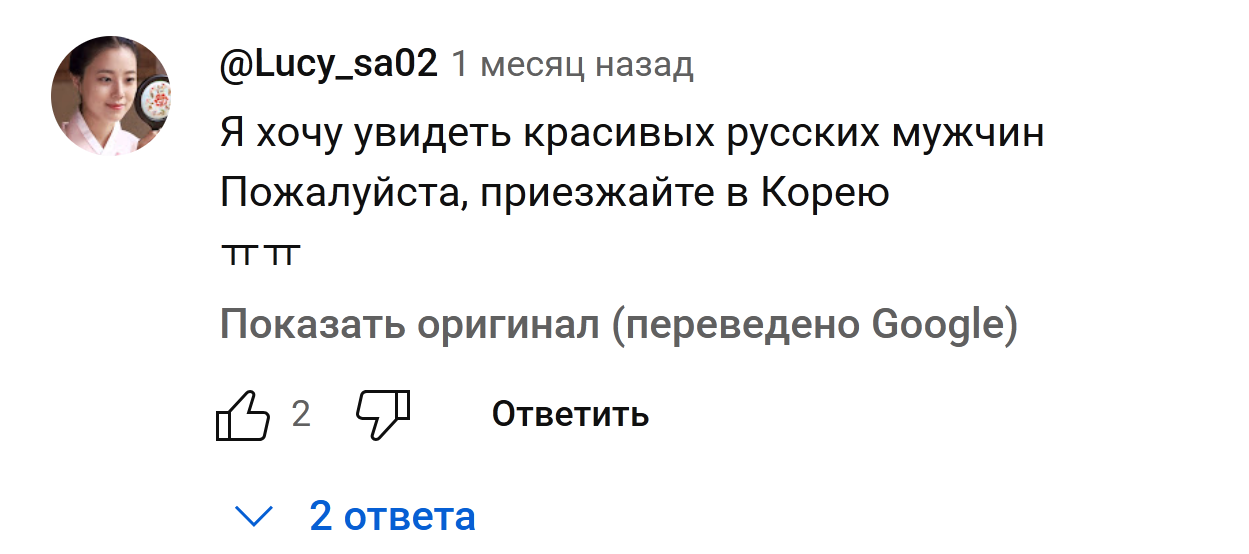Click the "(переведено" text in the translation notice
The image size is (1249, 554).
pos(738,326)
